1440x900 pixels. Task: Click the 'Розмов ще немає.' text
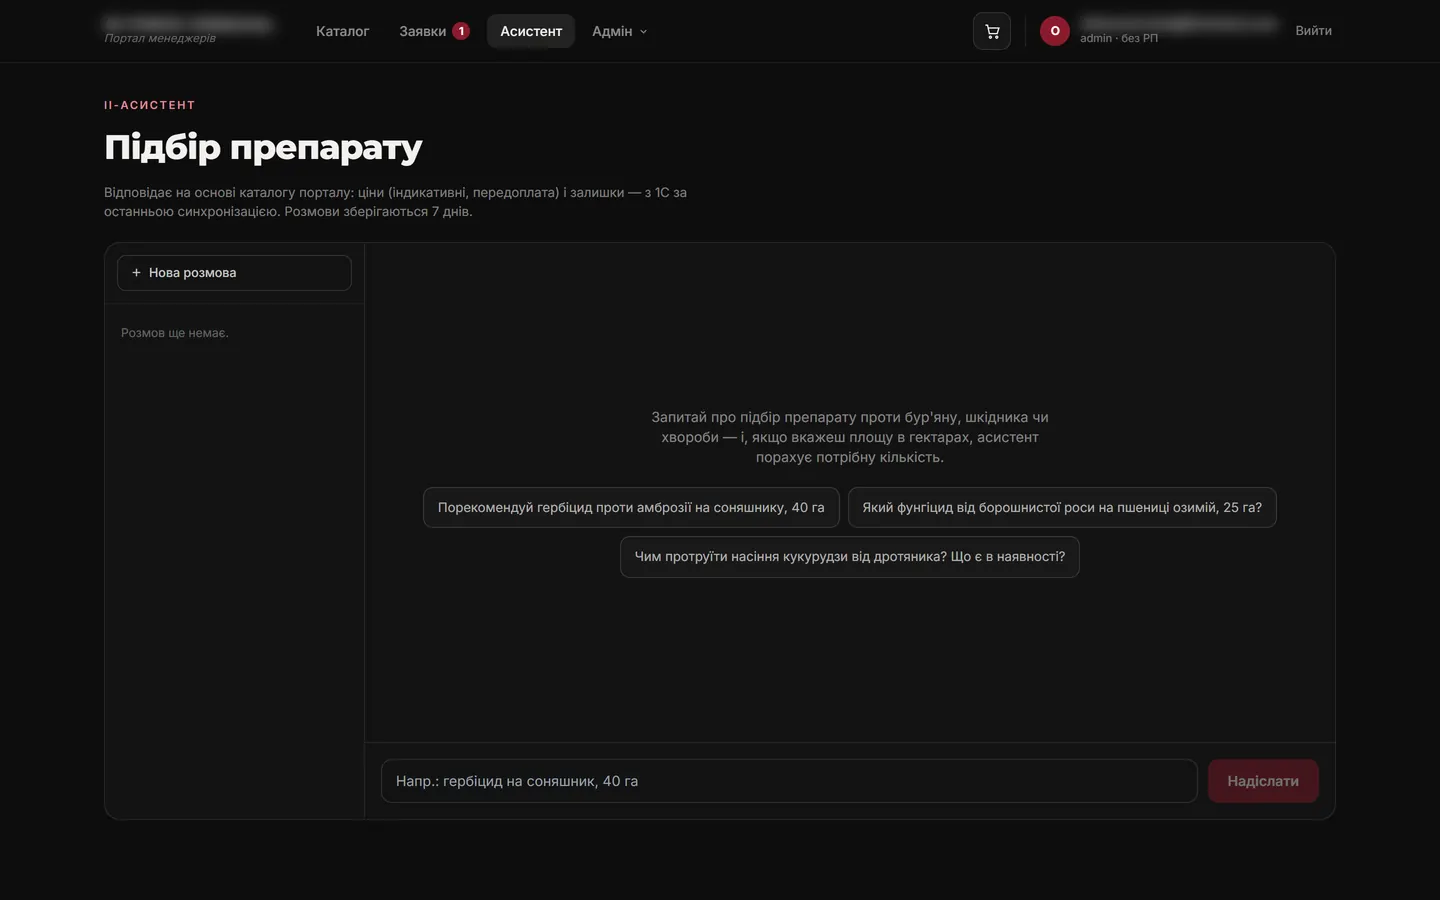click(175, 333)
